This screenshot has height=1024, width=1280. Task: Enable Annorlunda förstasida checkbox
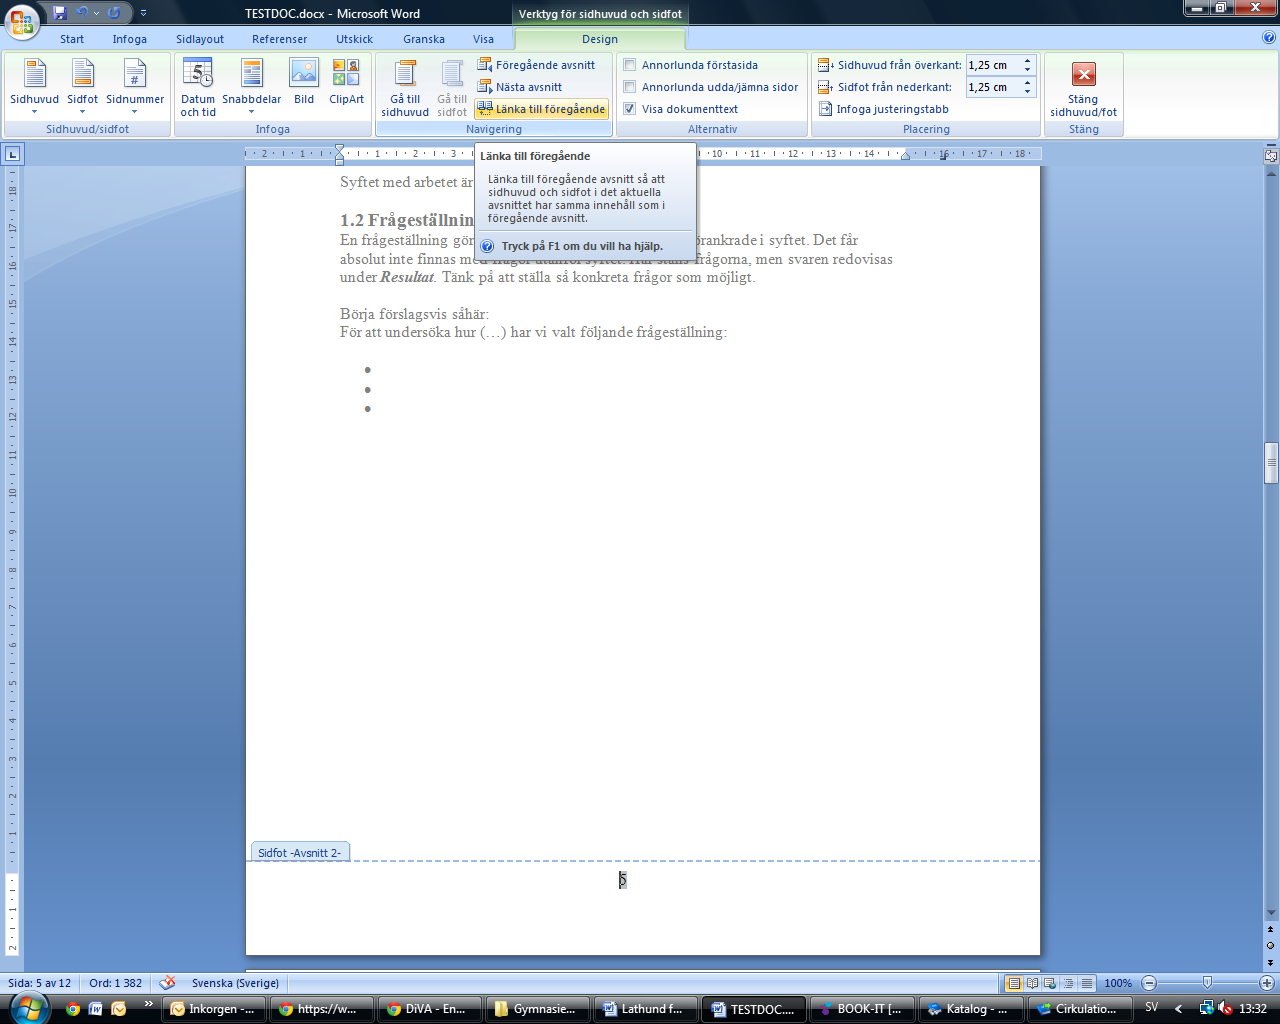tap(630, 65)
